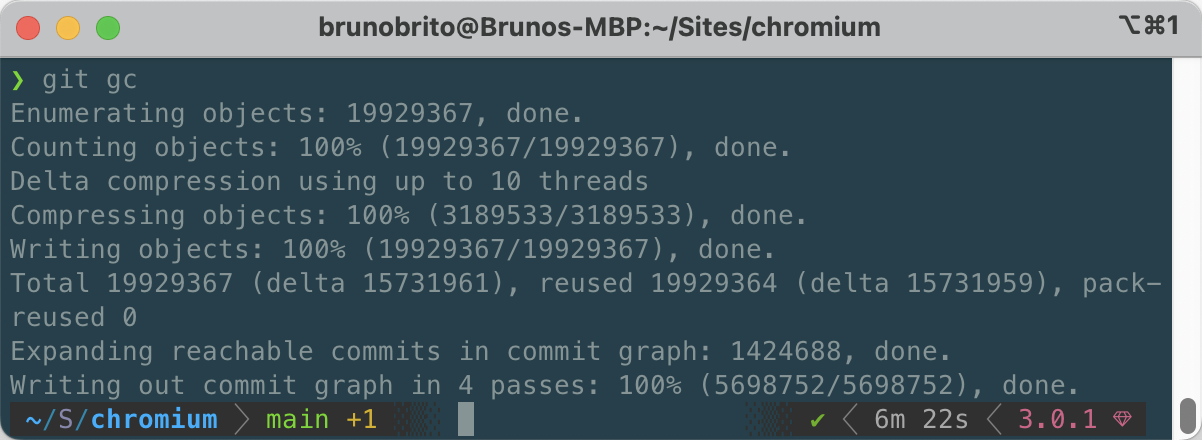Click the Enumerating objects output line
Screen dimensions: 1202x440
[x=297, y=114]
